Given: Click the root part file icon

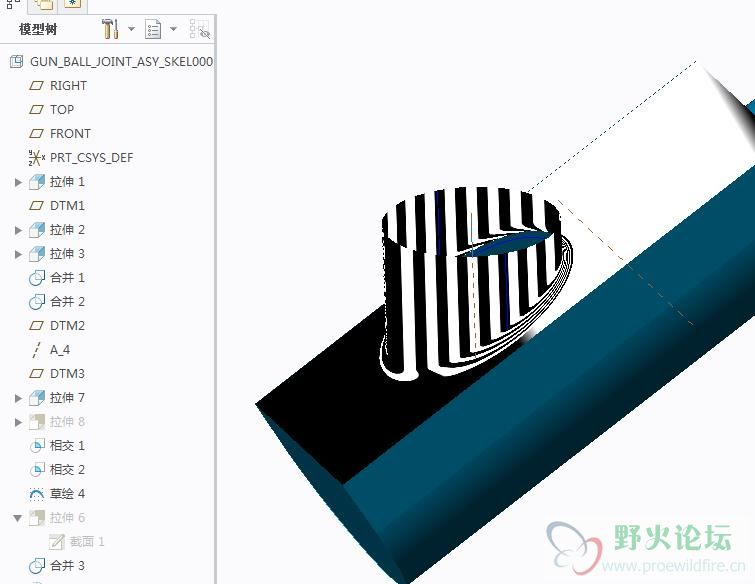Looking at the screenshot, I should pyautogui.click(x=16, y=62).
